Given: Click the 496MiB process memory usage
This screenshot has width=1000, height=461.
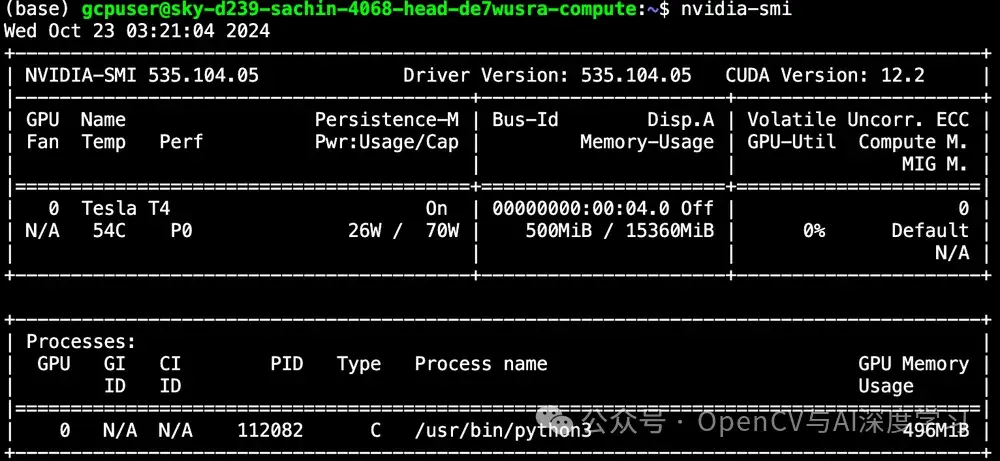Looking at the screenshot, I should point(936,430).
